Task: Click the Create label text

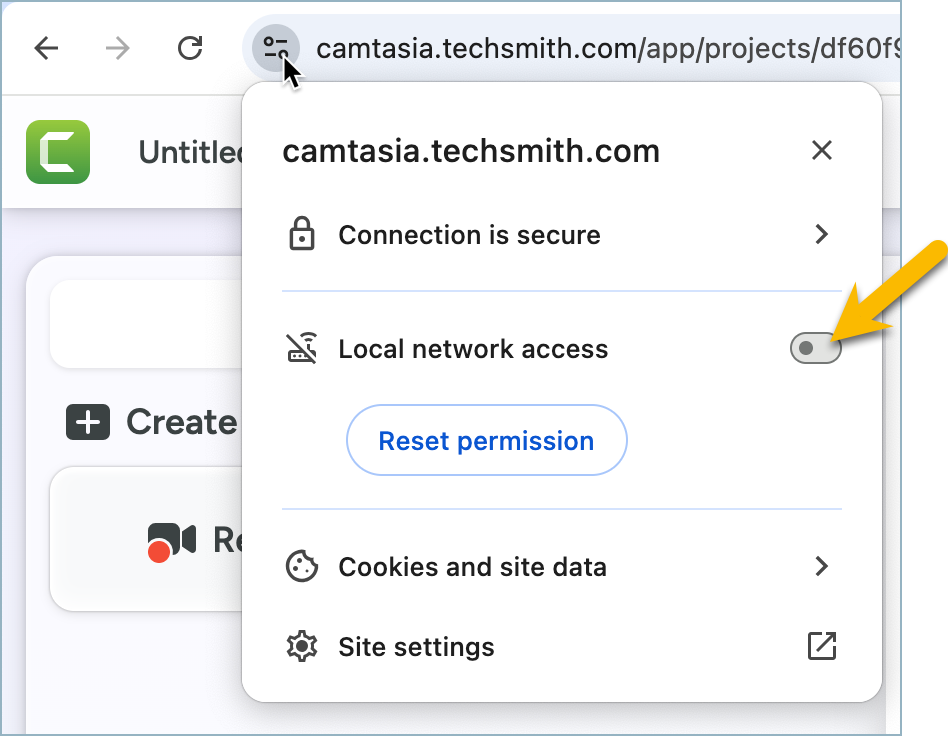Action: point(182,422)
